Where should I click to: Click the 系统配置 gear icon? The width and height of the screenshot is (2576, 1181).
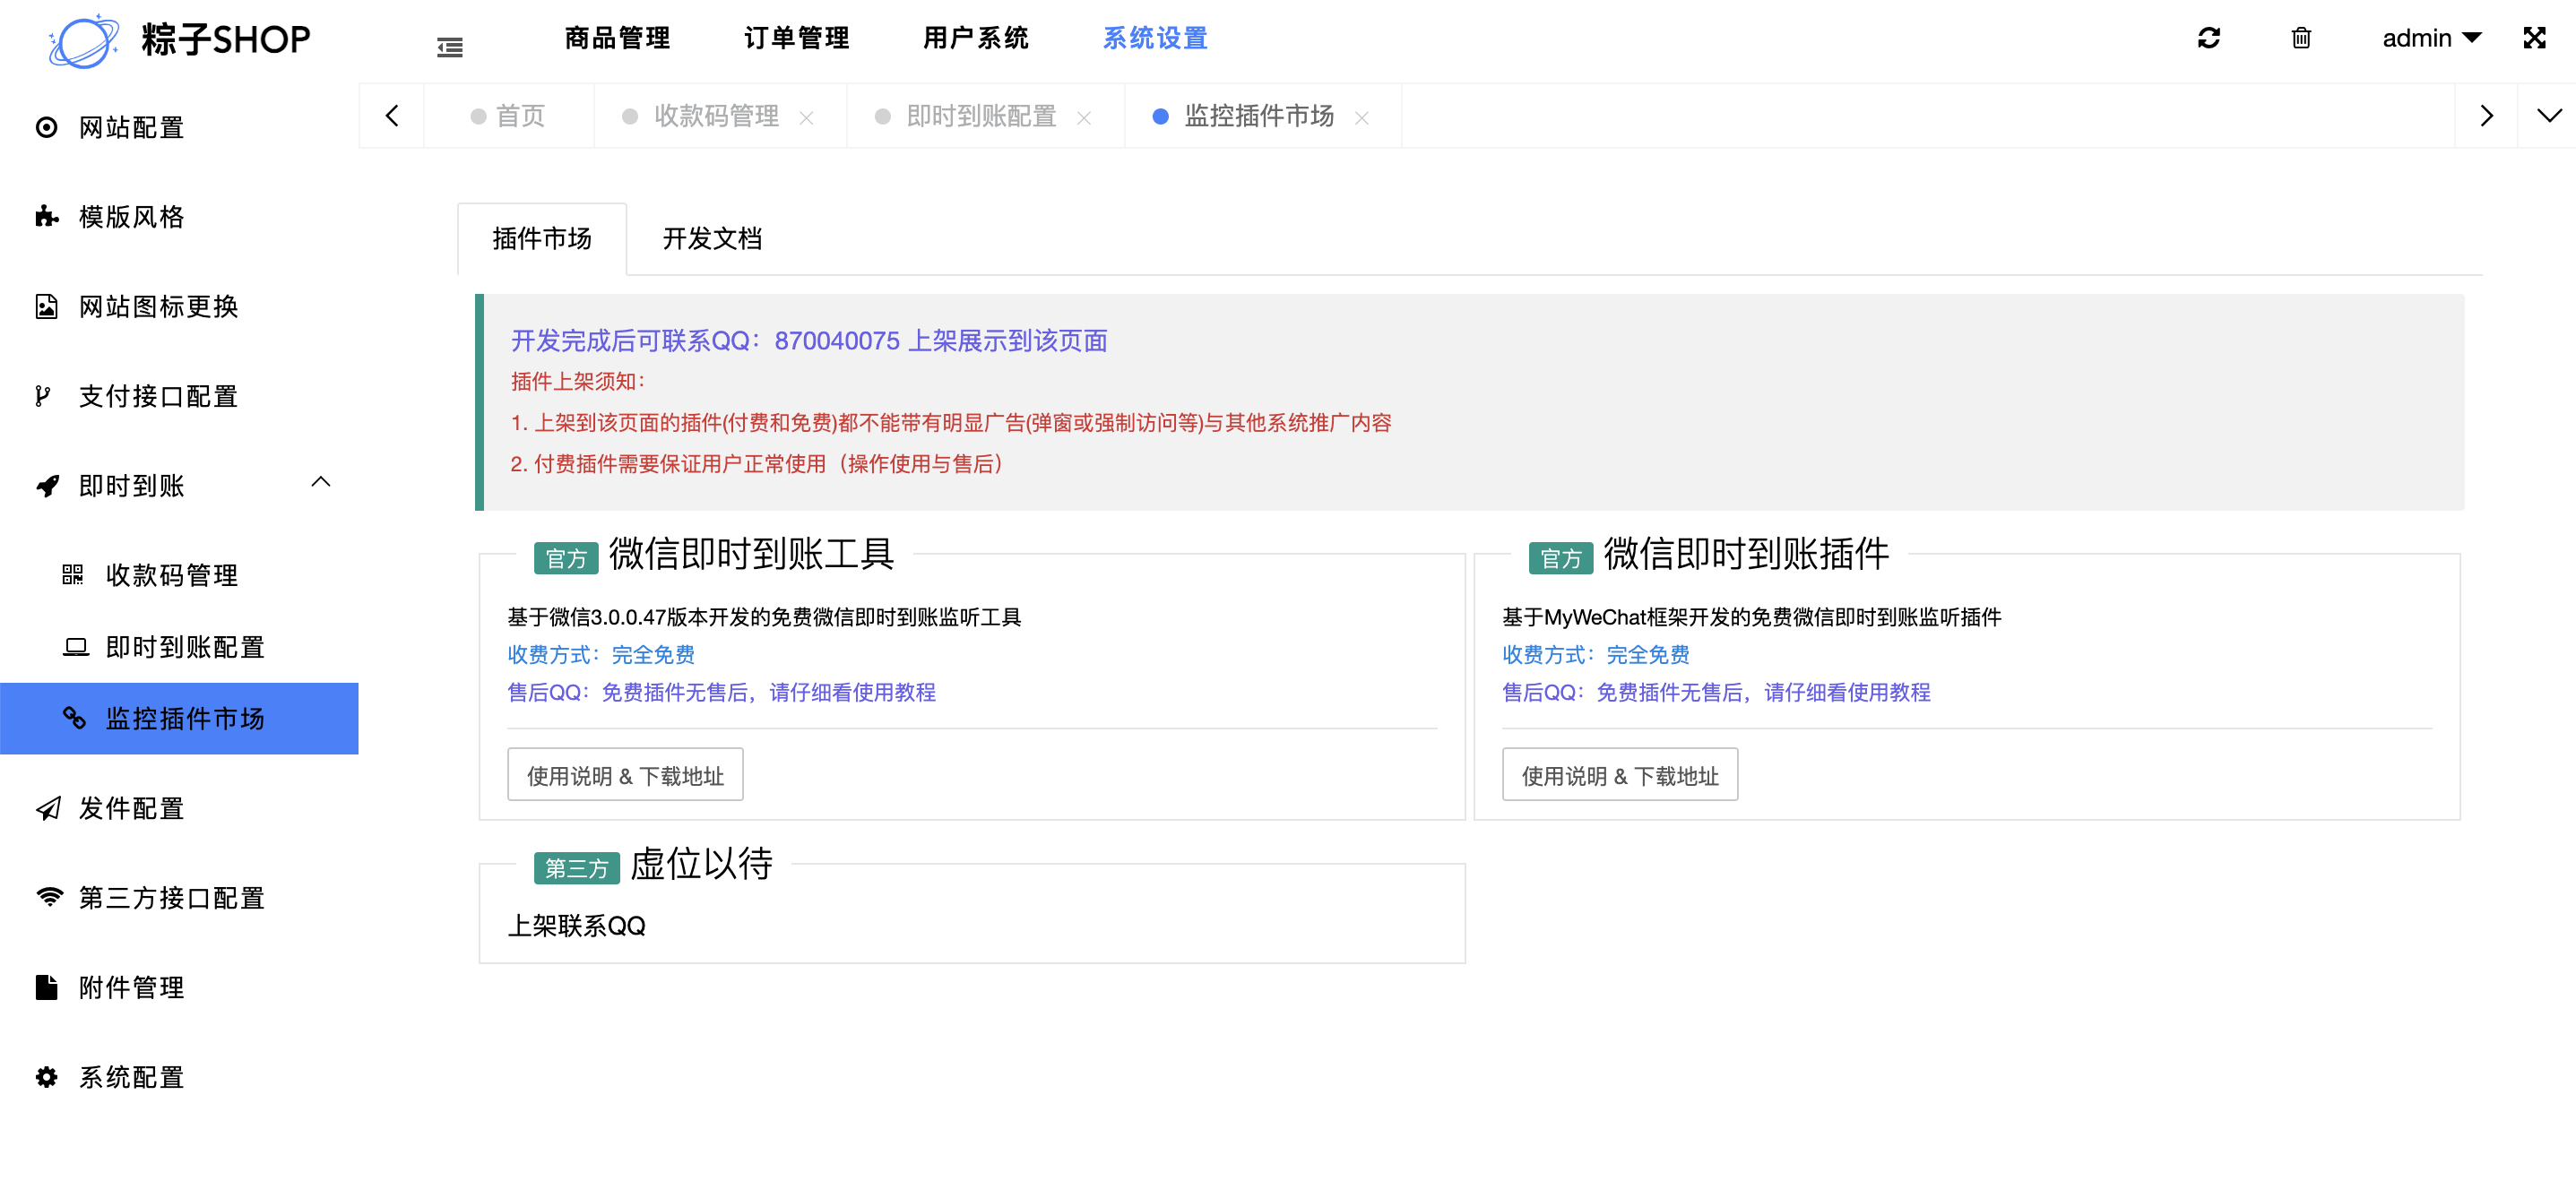(46, 1077)
